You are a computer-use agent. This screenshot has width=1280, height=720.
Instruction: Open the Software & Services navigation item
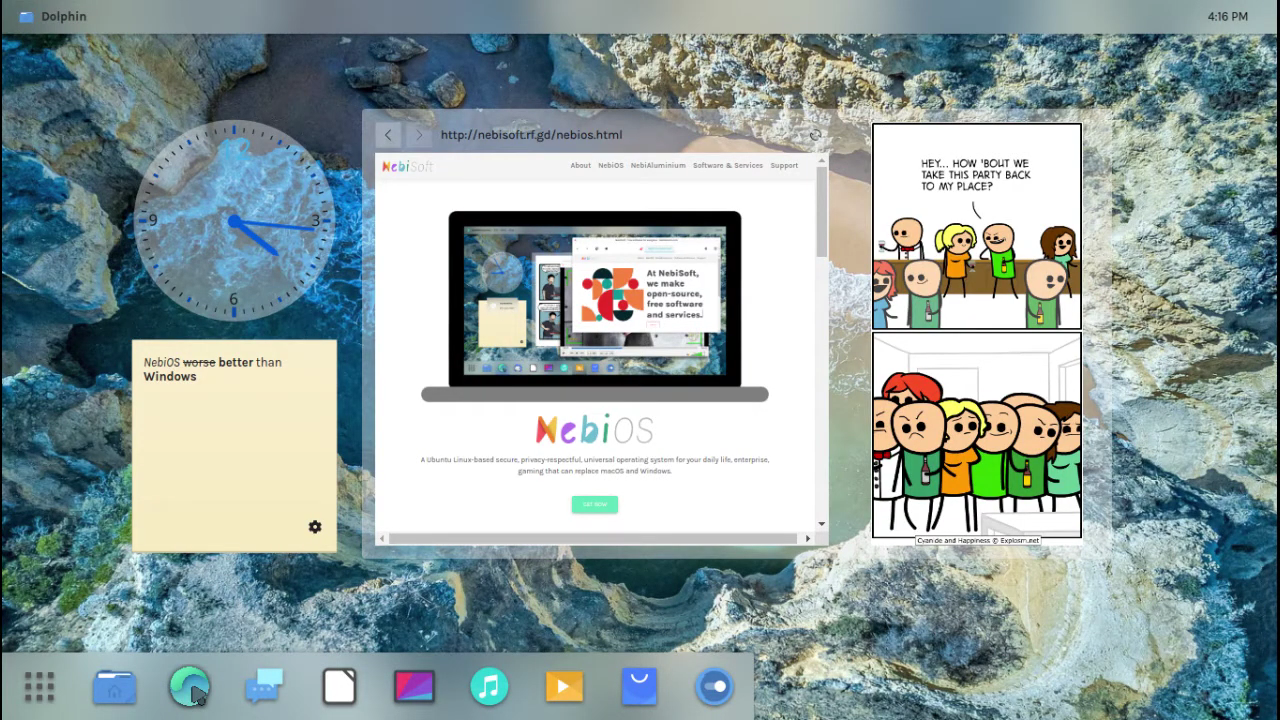[x=728, y=166]
